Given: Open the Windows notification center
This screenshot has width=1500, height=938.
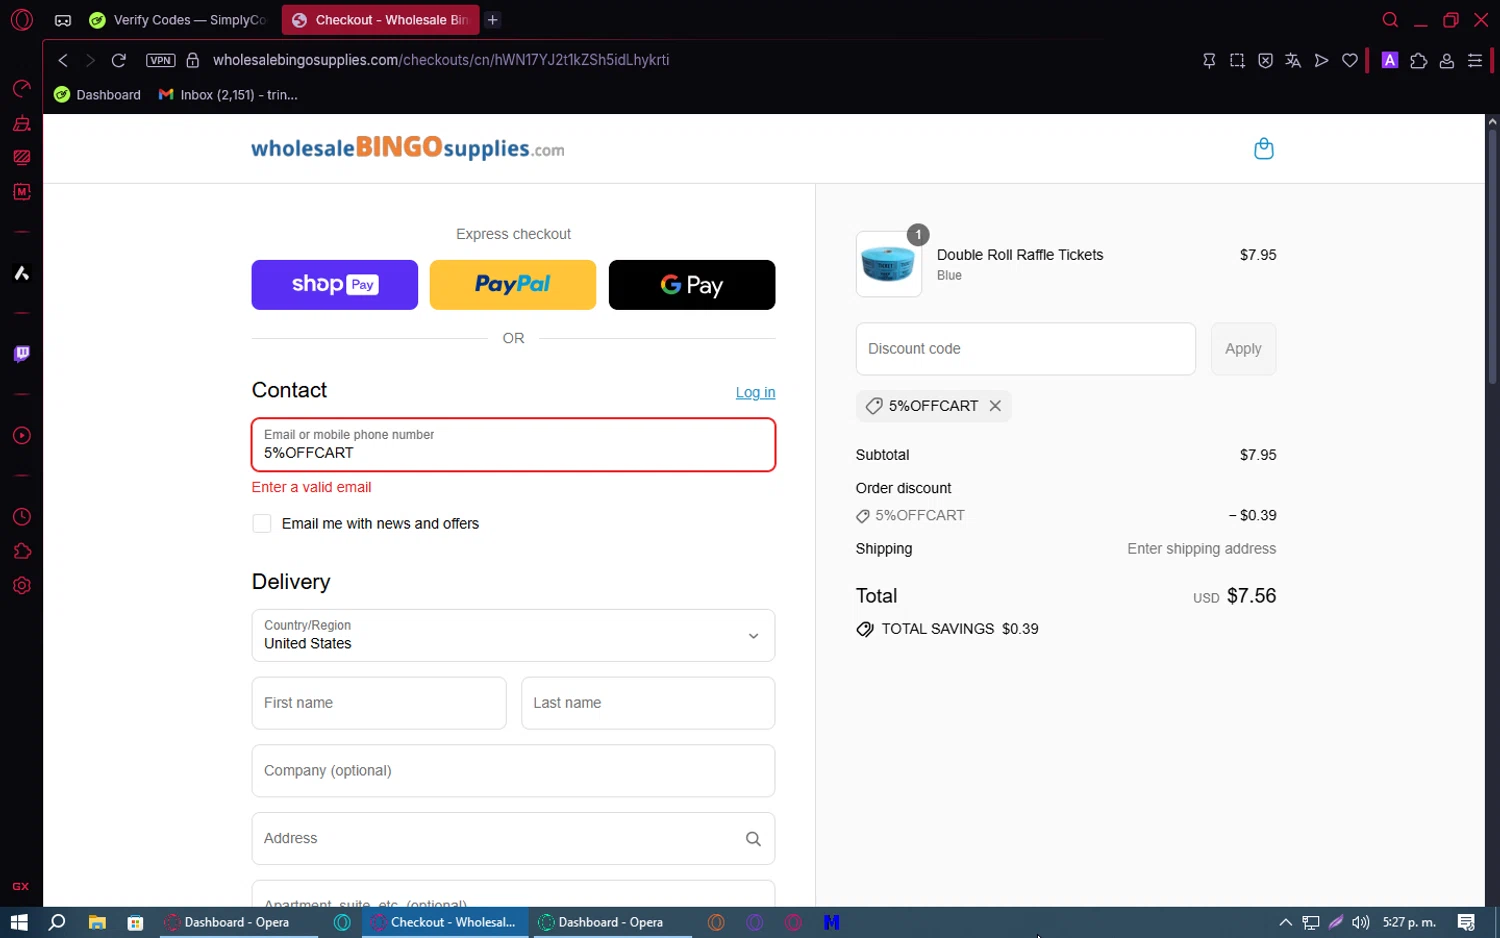Looking at the screenshot, I should click(1466, 922).
